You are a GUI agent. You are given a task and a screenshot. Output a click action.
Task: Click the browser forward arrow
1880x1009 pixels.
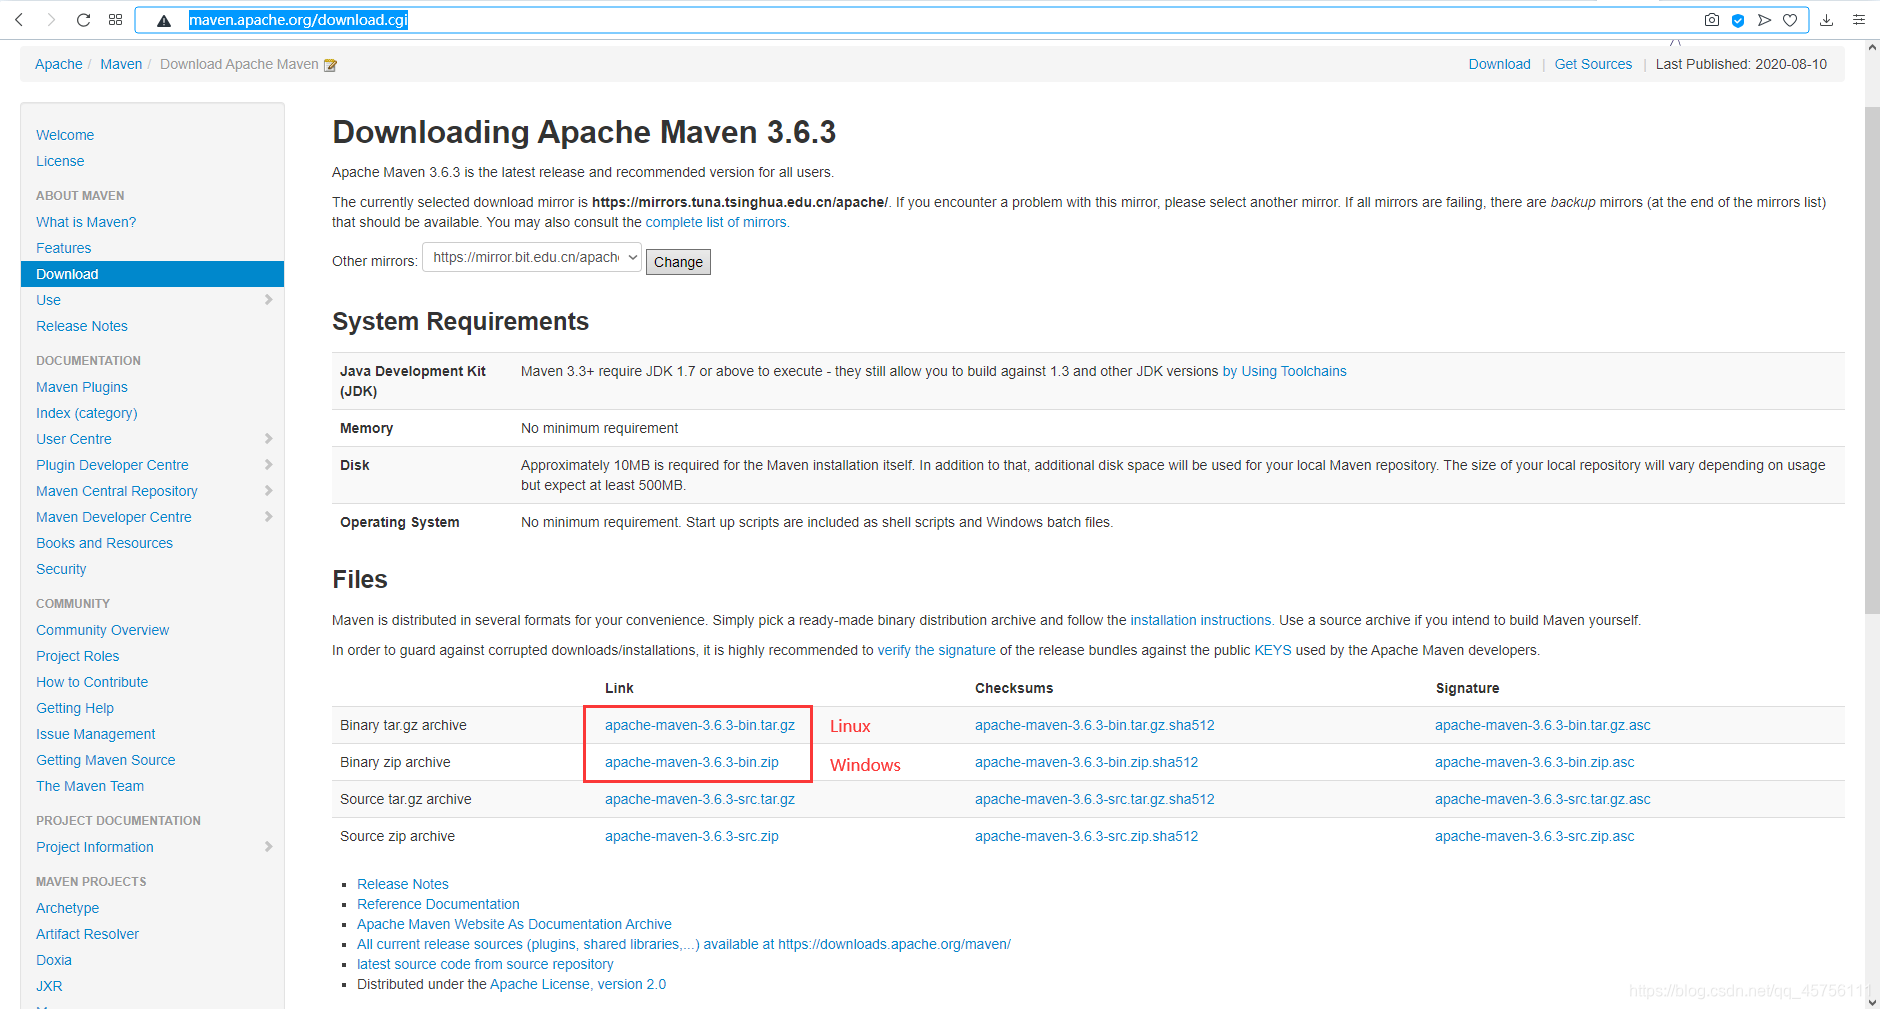point(51,20)
